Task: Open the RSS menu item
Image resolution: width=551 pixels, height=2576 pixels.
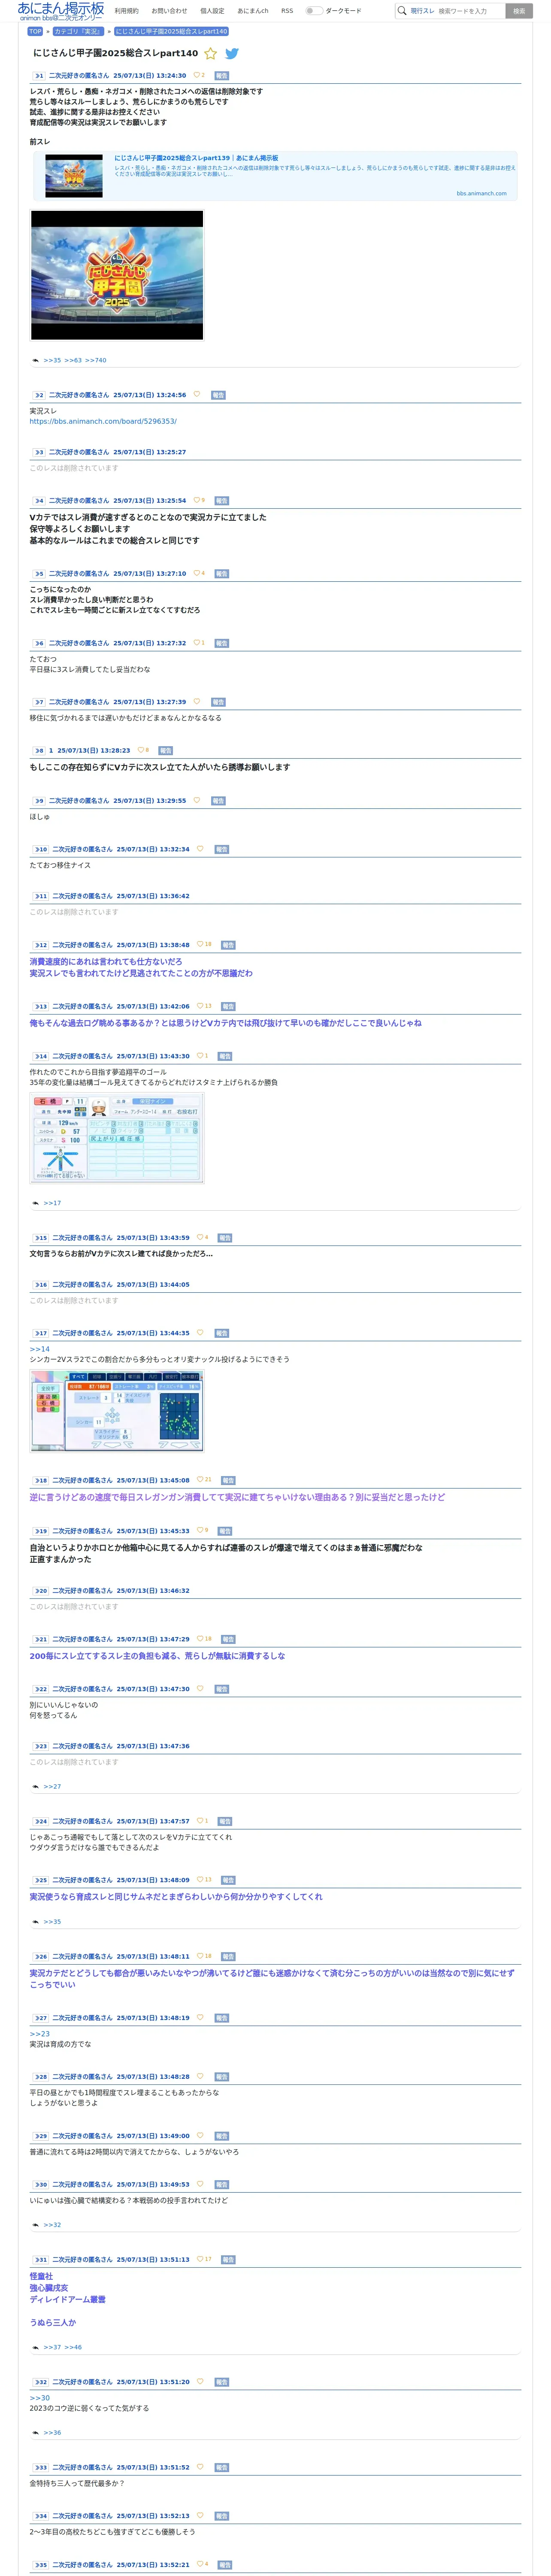Action: coord(287,11)
